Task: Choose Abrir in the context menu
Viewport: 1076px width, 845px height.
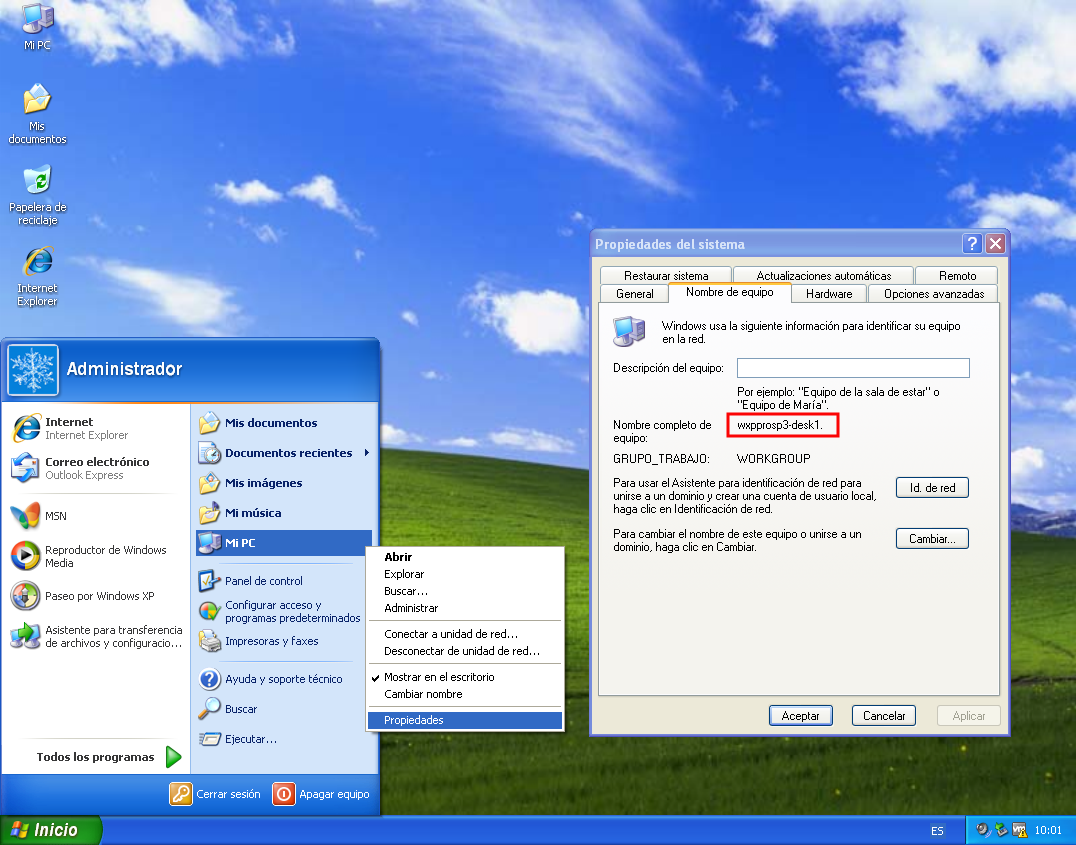Action: tap(465, 557)
